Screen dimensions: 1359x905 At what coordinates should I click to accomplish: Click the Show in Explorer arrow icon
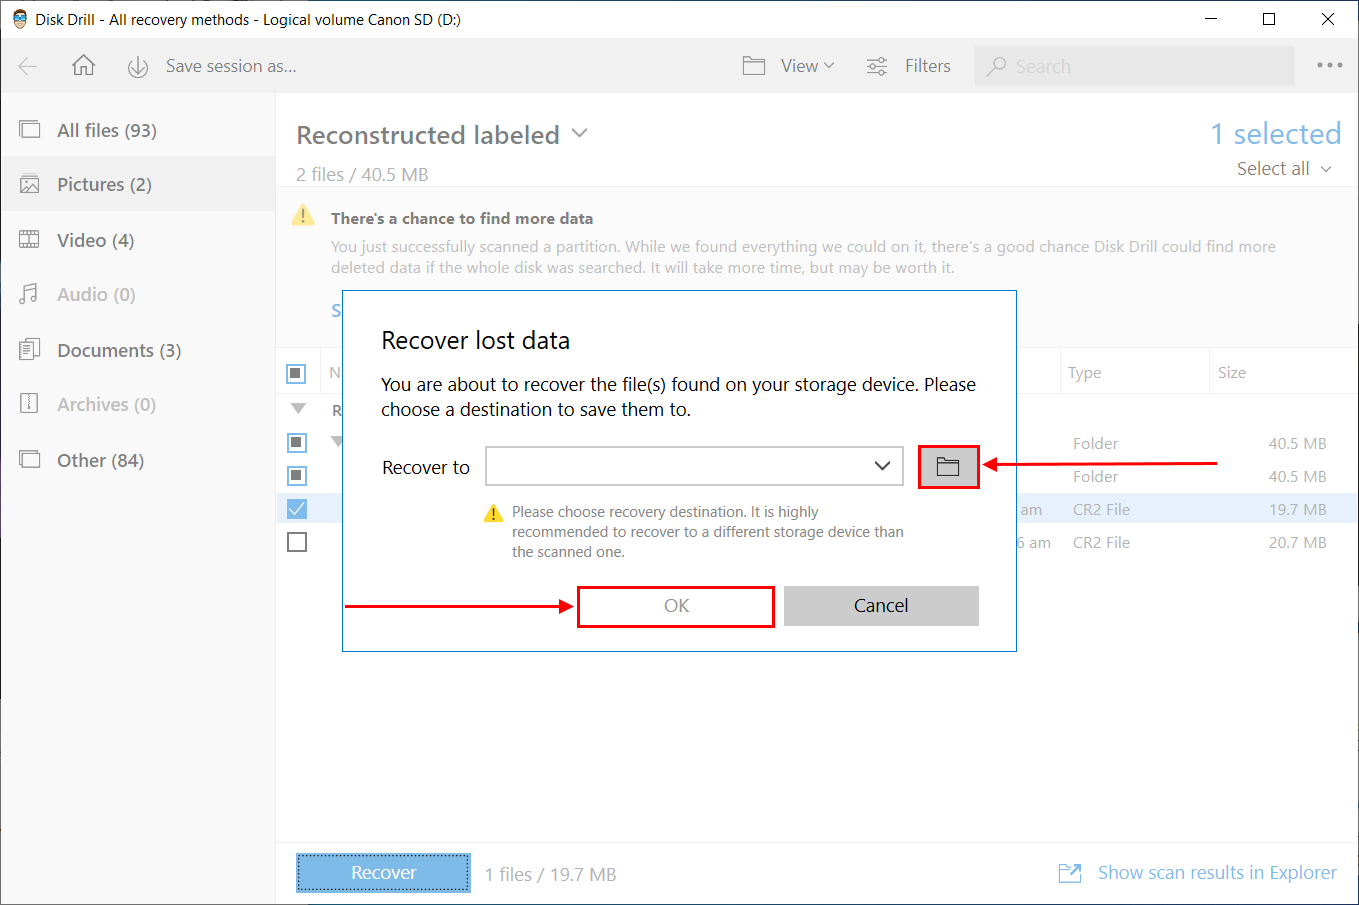pos(1070,873)
